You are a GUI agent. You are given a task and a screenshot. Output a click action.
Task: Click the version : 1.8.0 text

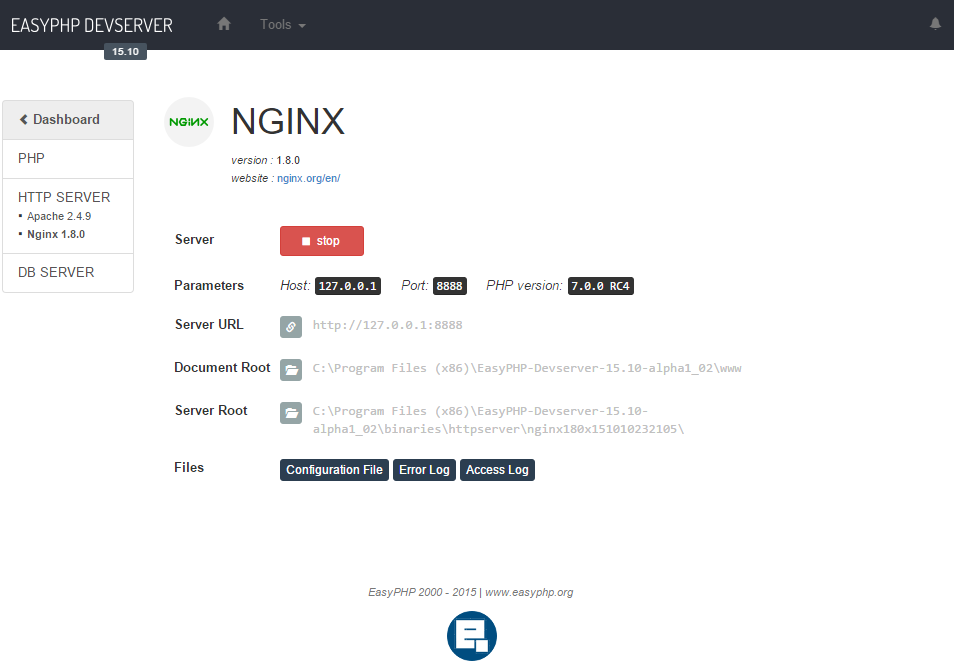coord(265,160)
